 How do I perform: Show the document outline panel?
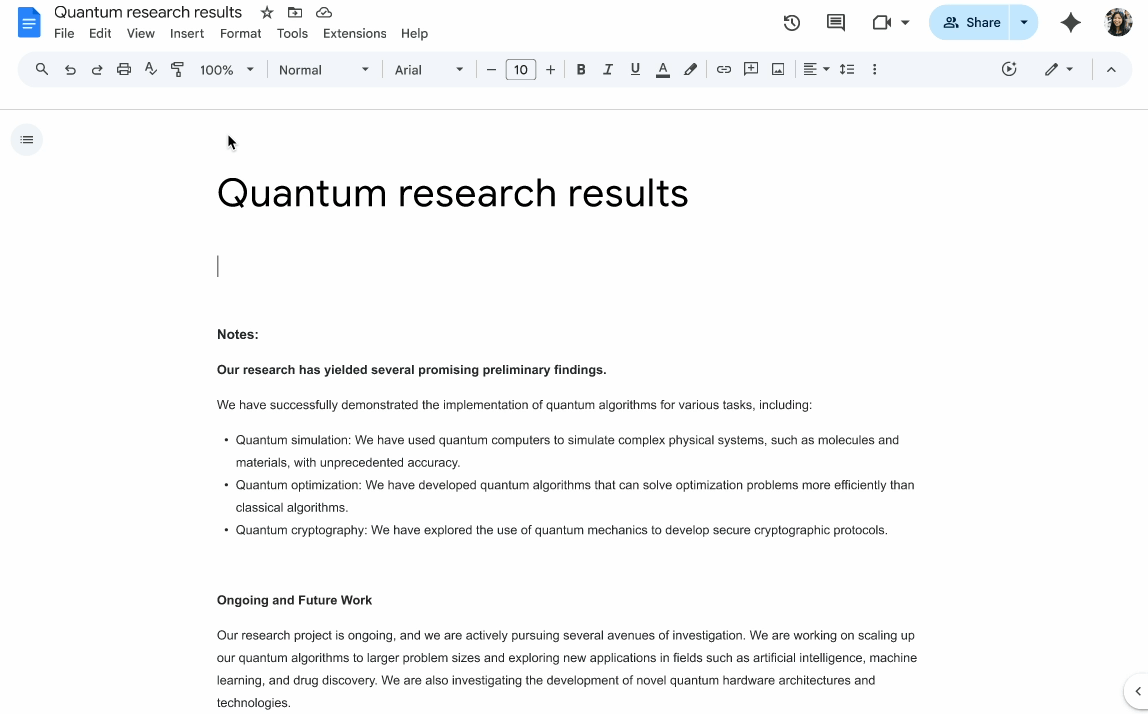[26, 139]
